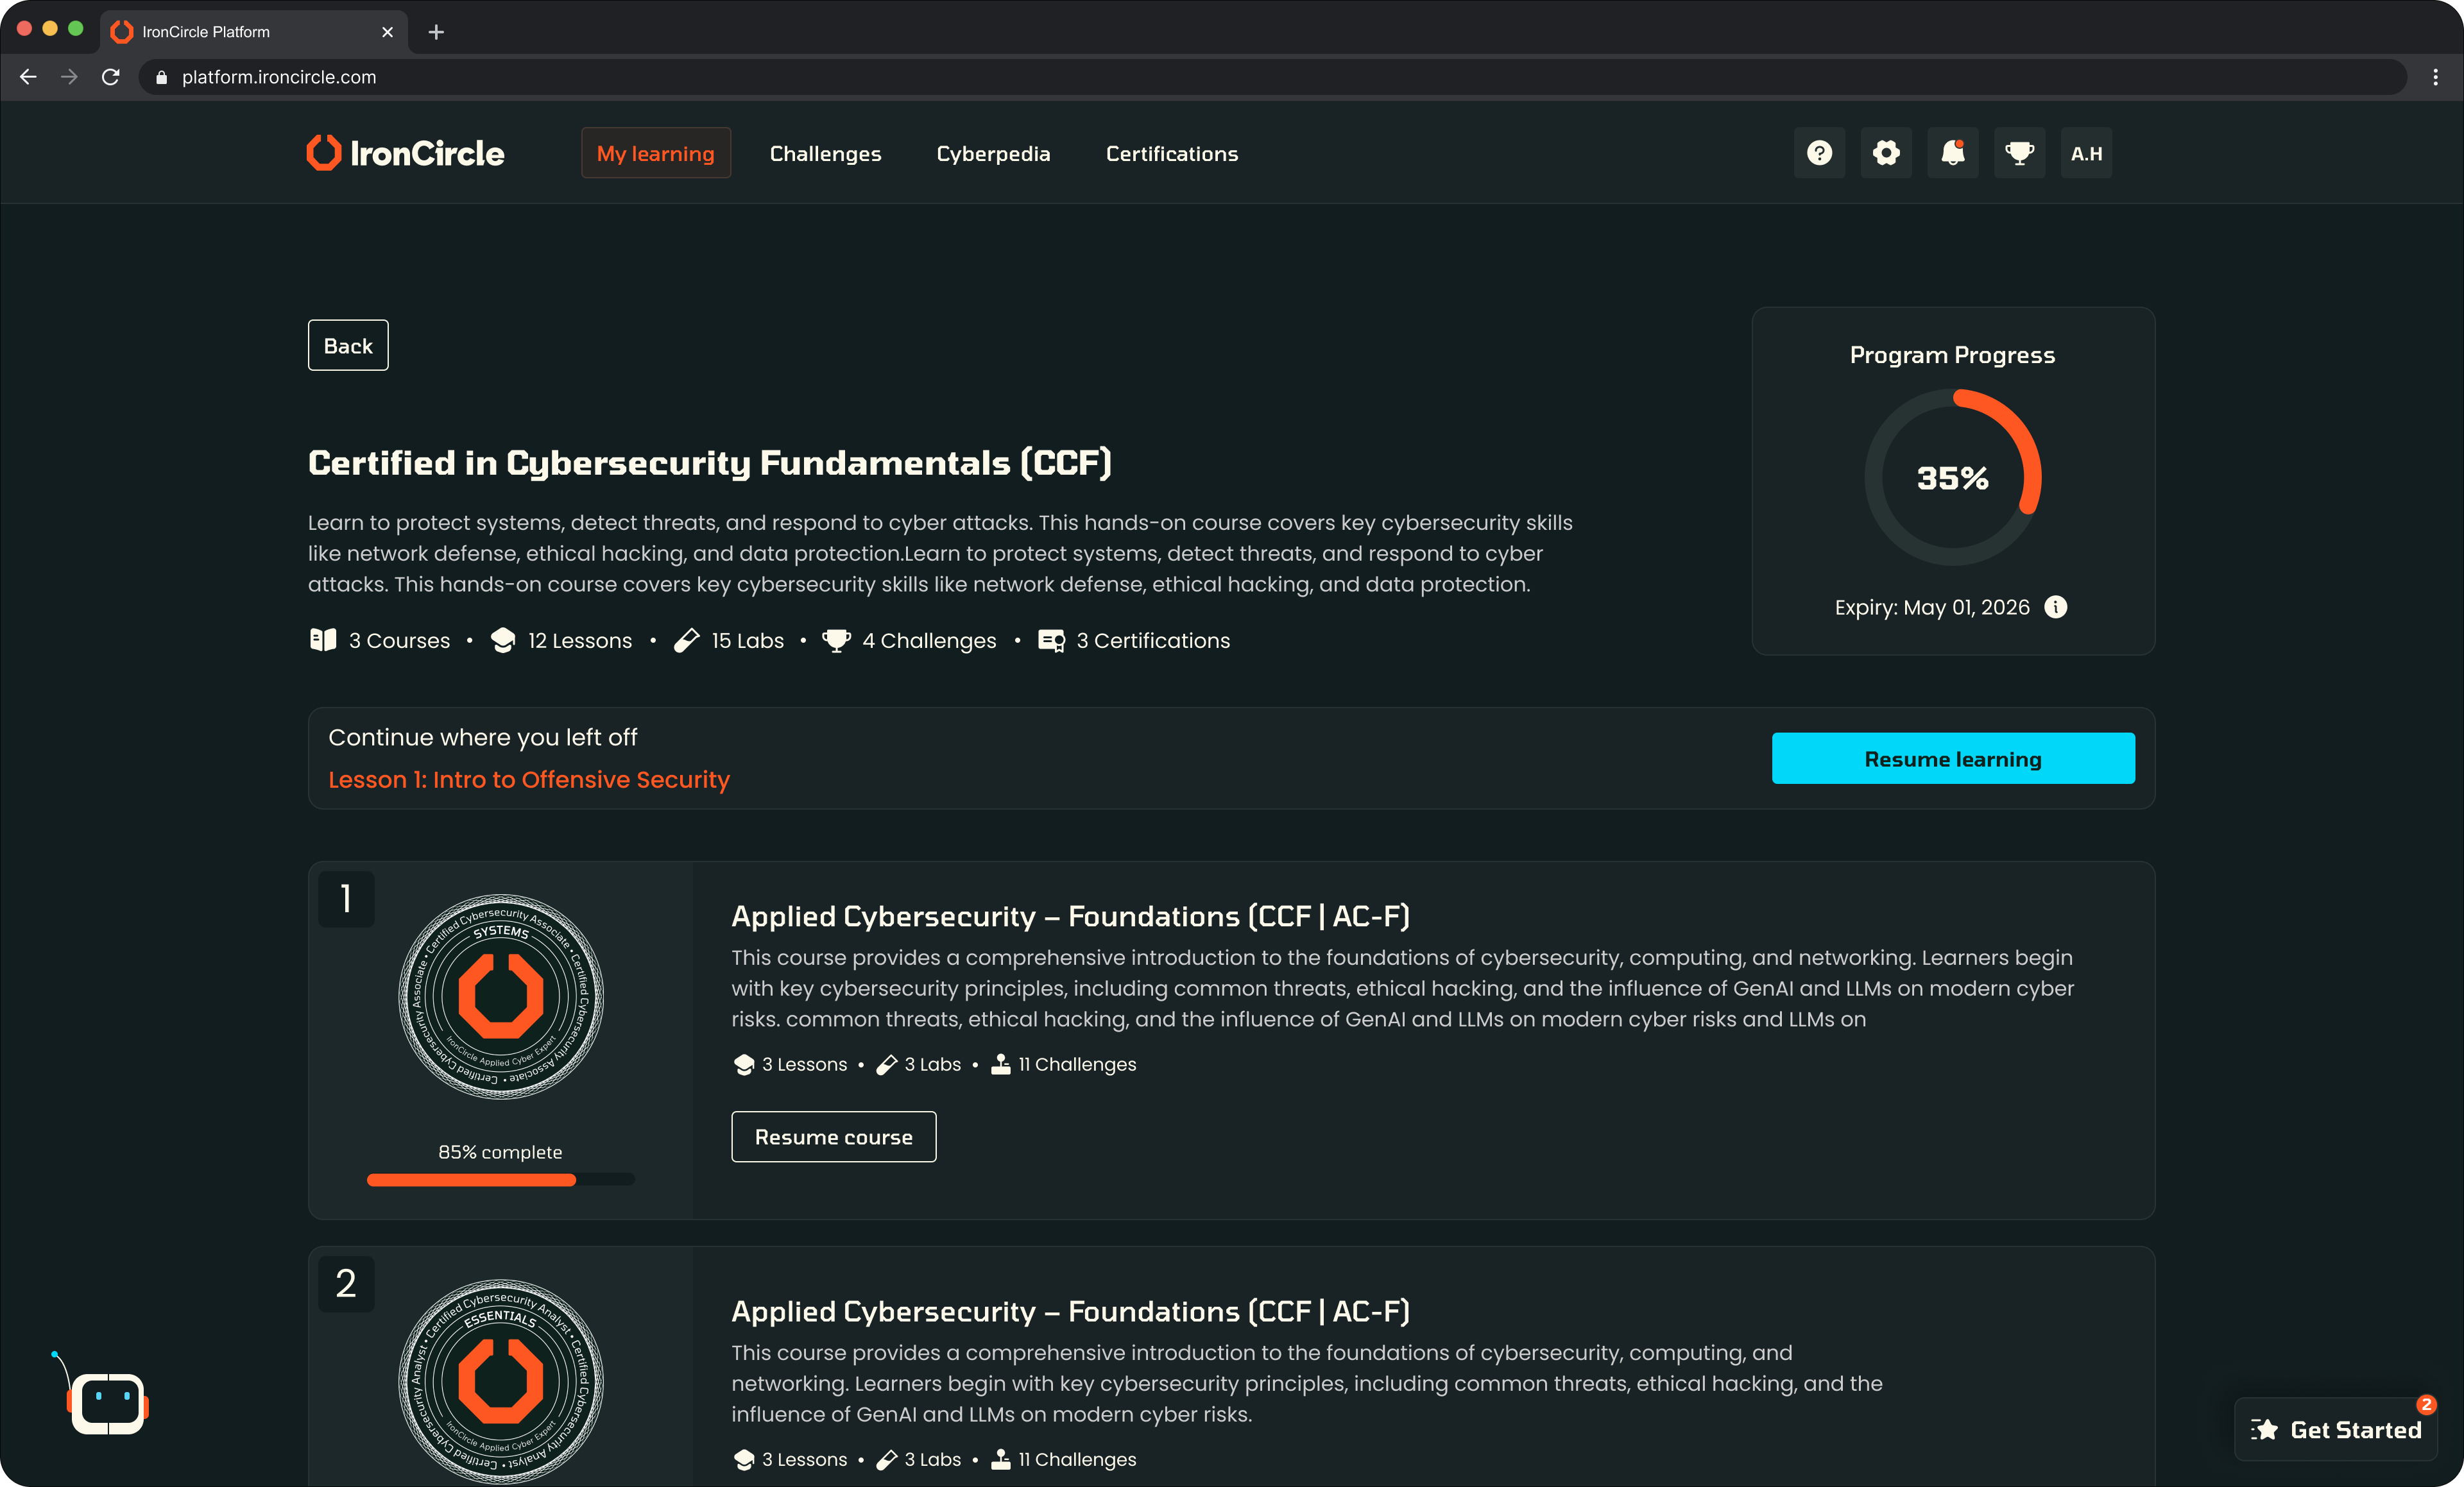Screen dimensions: 2464x1487
Task: Open browser three-dot menu
Action: pyautogui.click(x=2435, y=77)
